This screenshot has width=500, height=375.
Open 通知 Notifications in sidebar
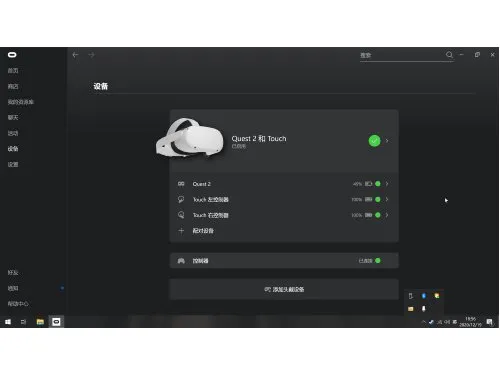[13, 288]
